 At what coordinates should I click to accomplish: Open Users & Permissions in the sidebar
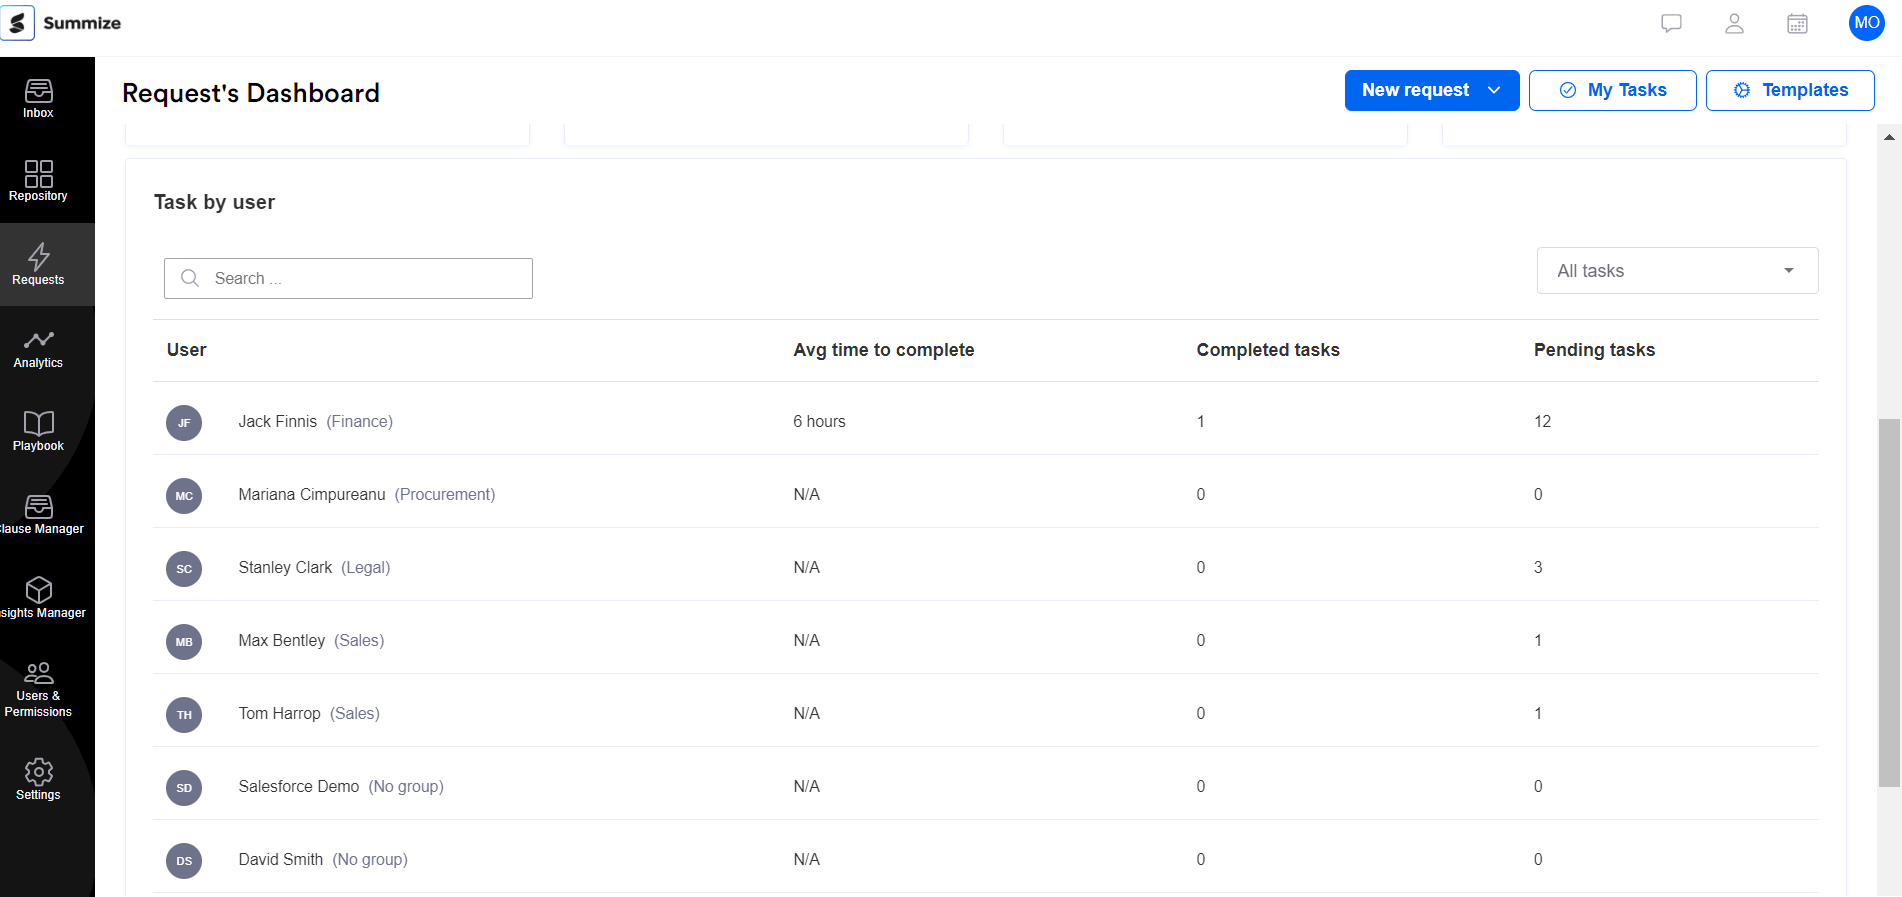click(x=38, y=689)
